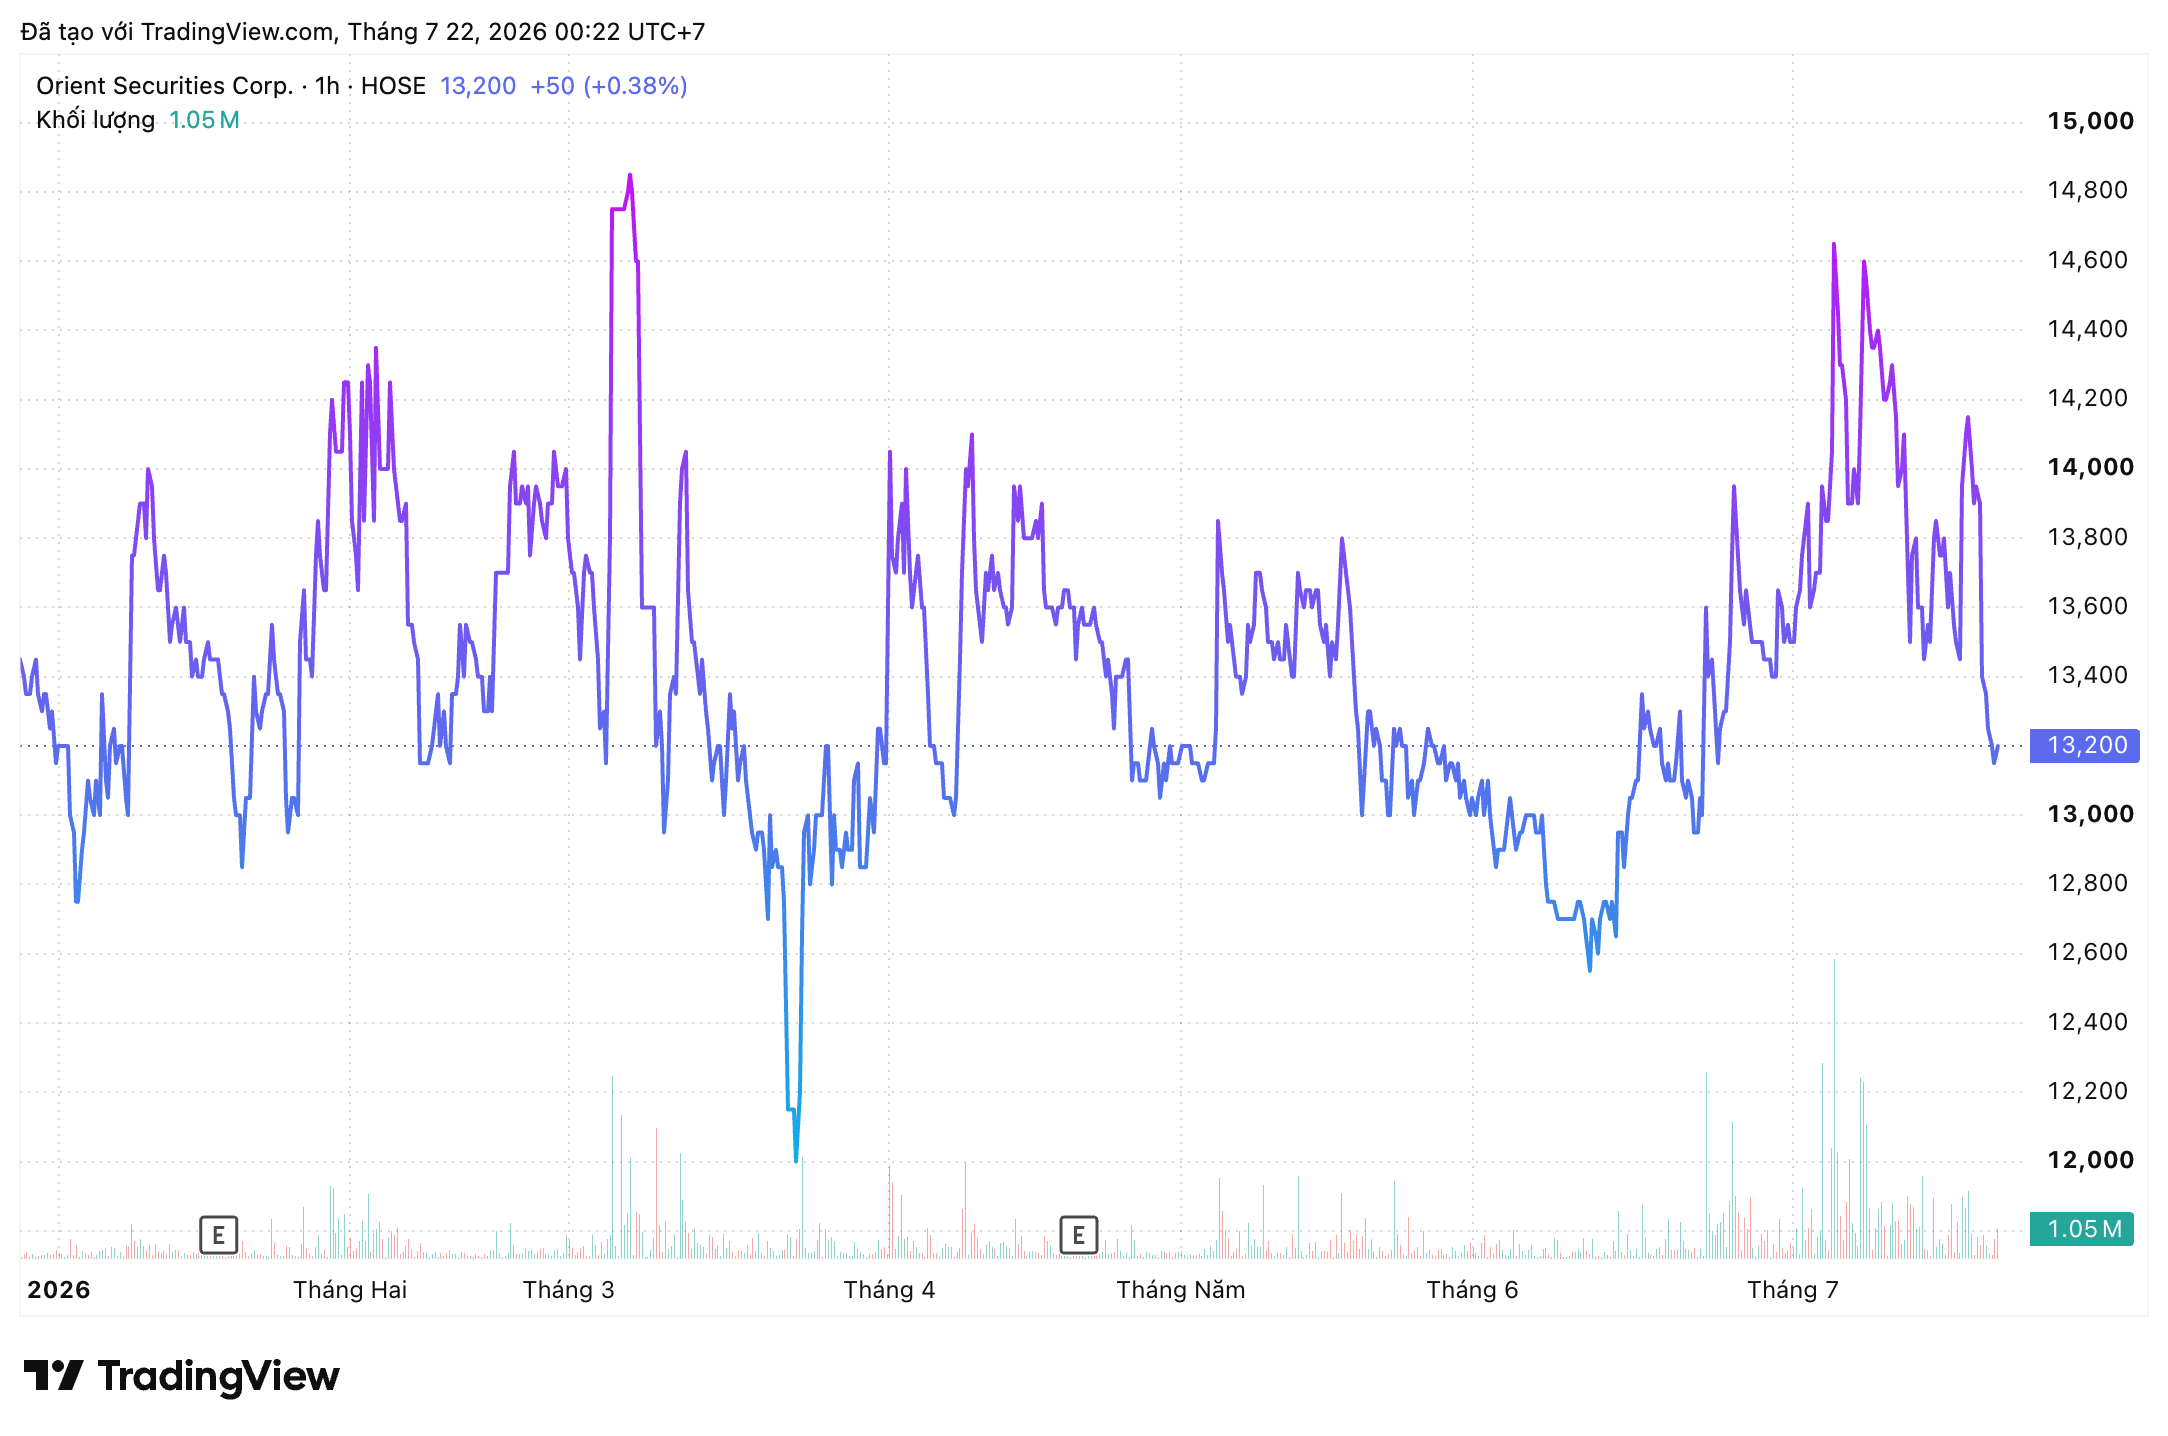Click the Tháng Năm axis label

pyautogui.click(x=1181, y=1290)
